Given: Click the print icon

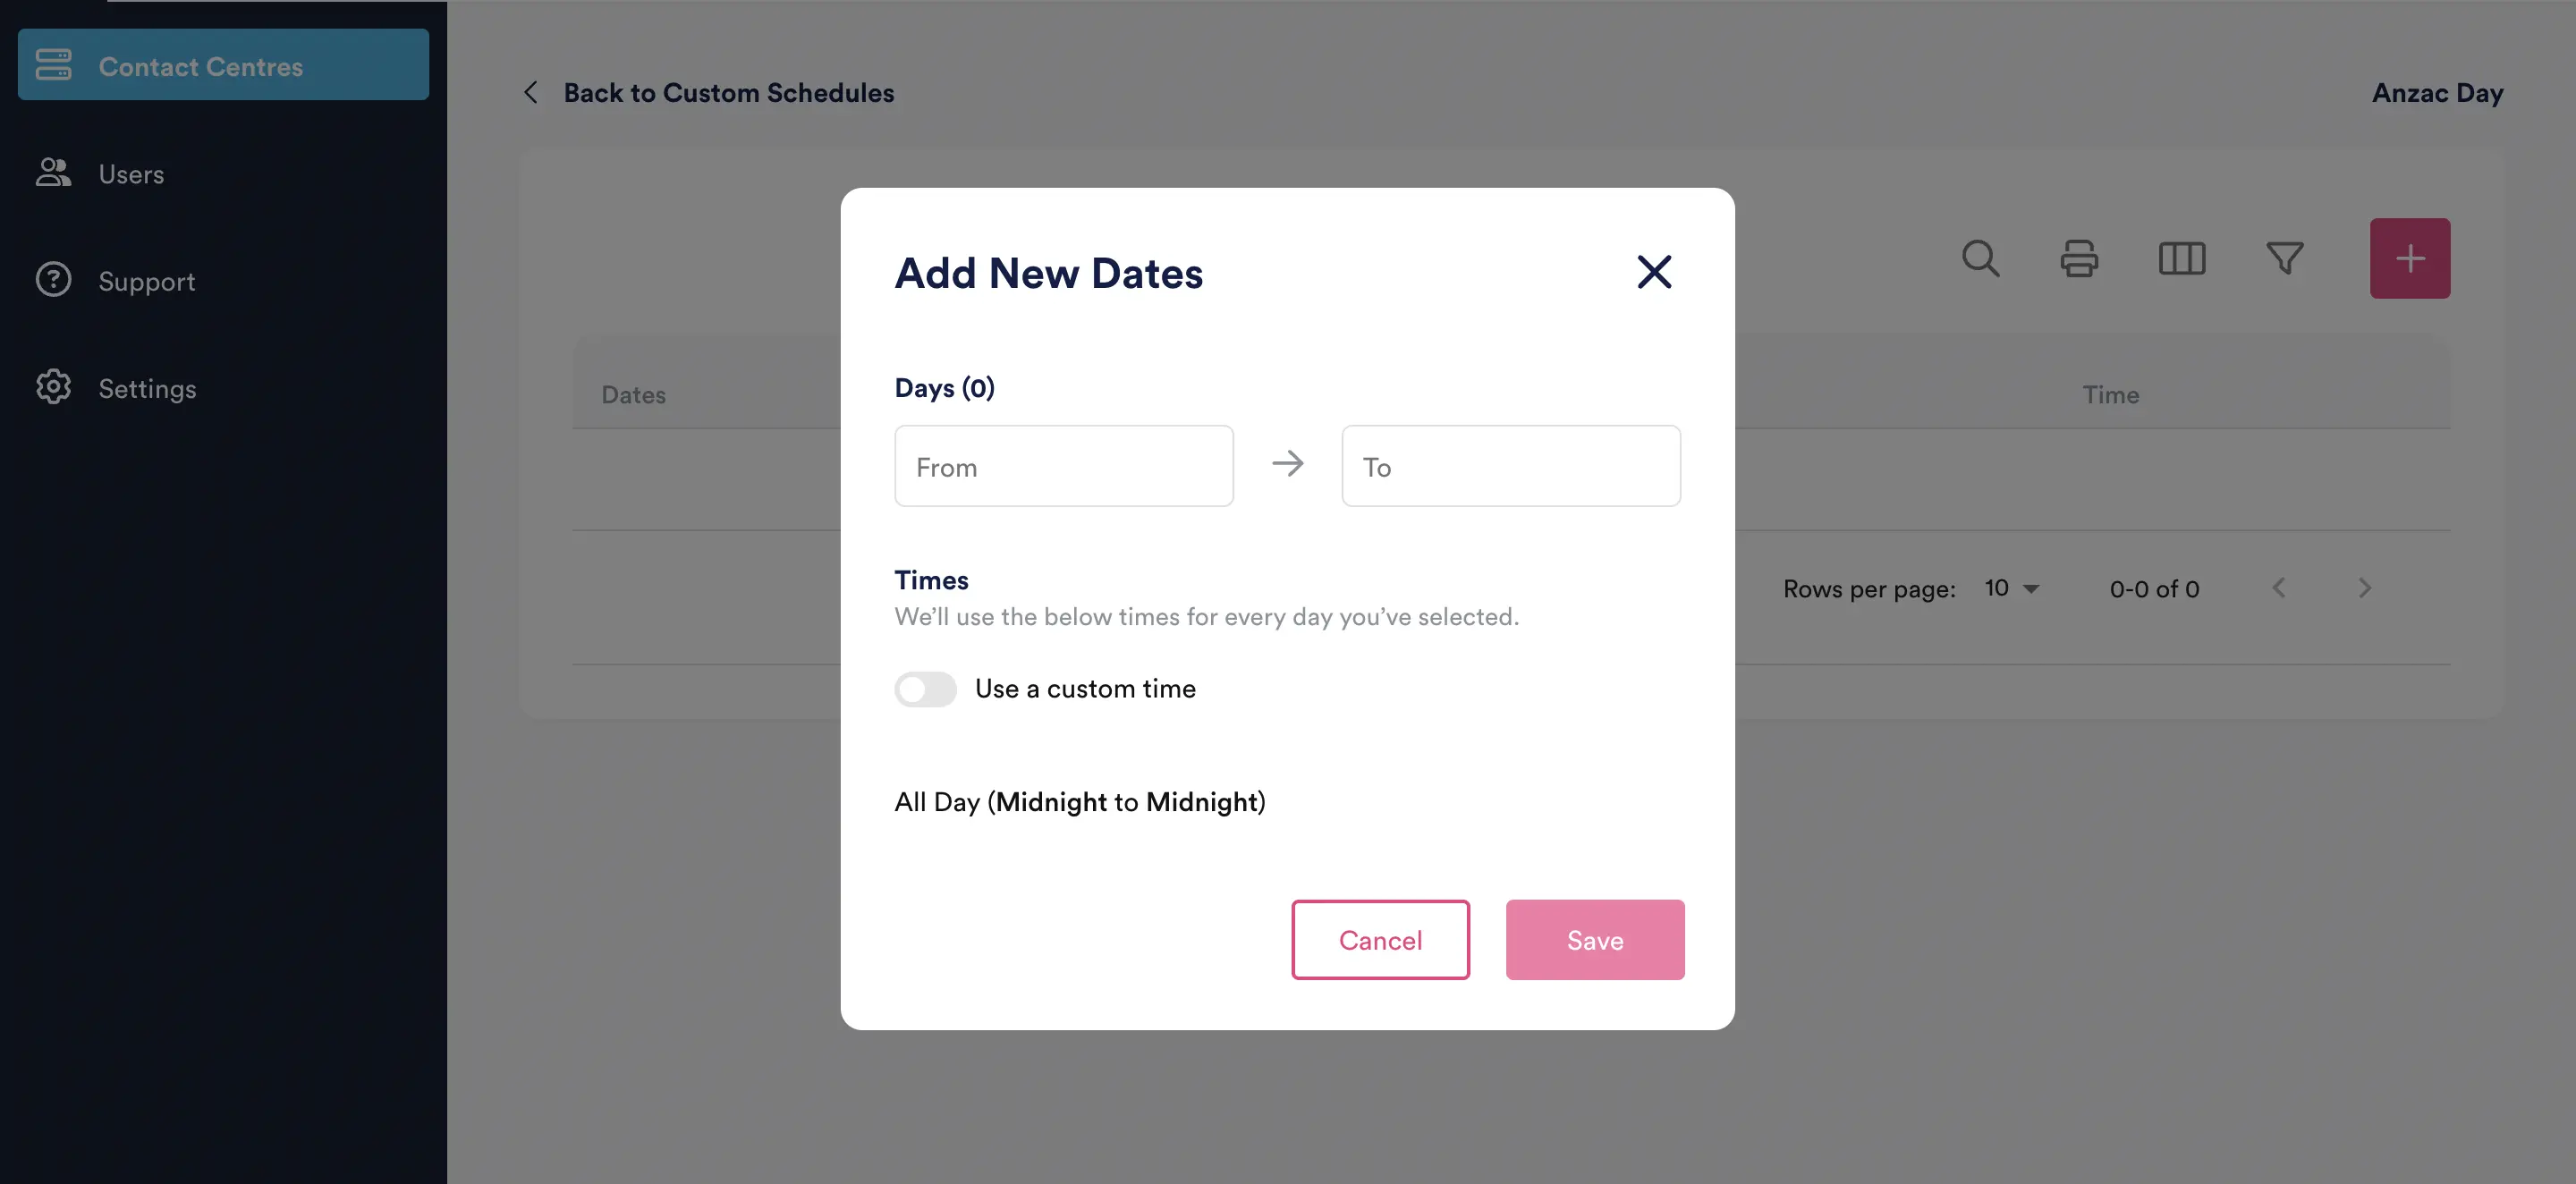Looking at the screenshot, I should click(2080, 259).
